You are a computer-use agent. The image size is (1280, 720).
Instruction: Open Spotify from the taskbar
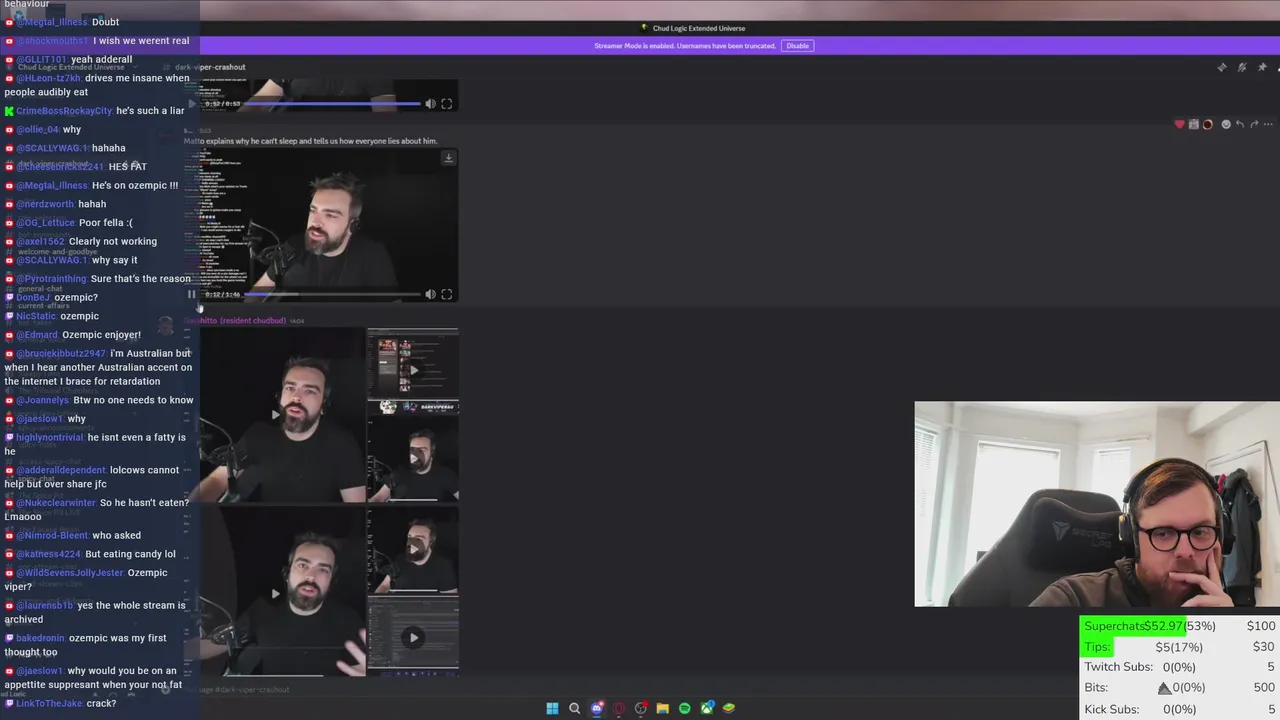pyautogui.click(x=684, y=708)
